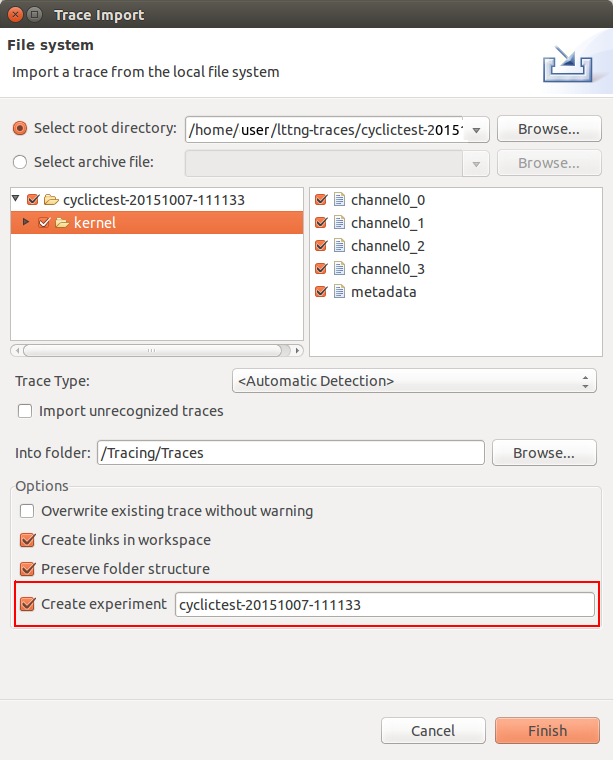Click the metadata file icon
Screen dimensions: 613x760
tap(338, 292)
